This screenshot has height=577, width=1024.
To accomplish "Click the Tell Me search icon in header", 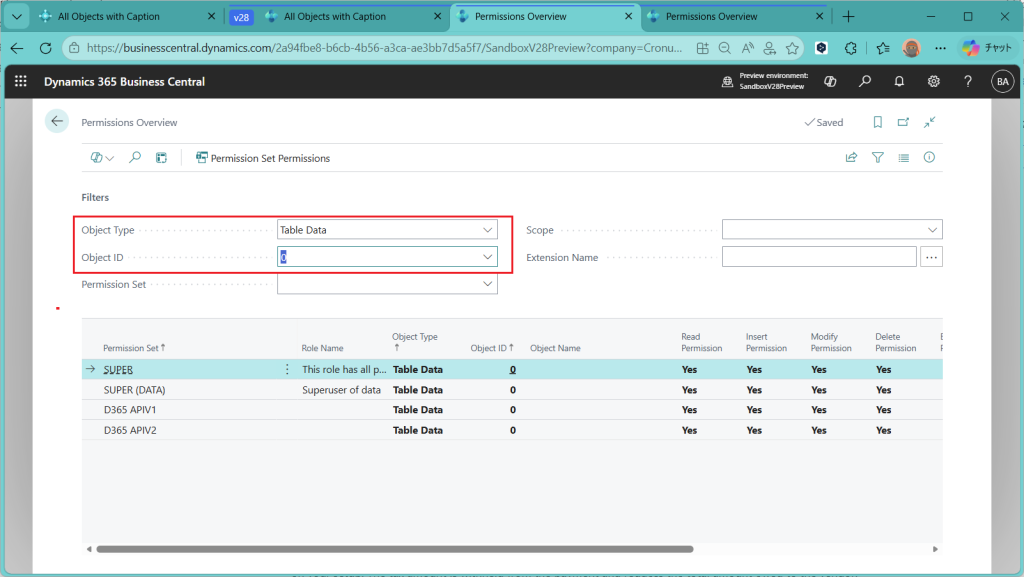I will [865, 81].
